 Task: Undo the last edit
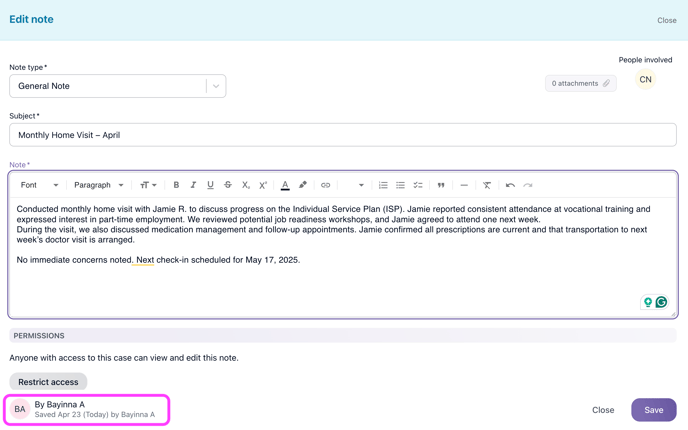point(510,185)
